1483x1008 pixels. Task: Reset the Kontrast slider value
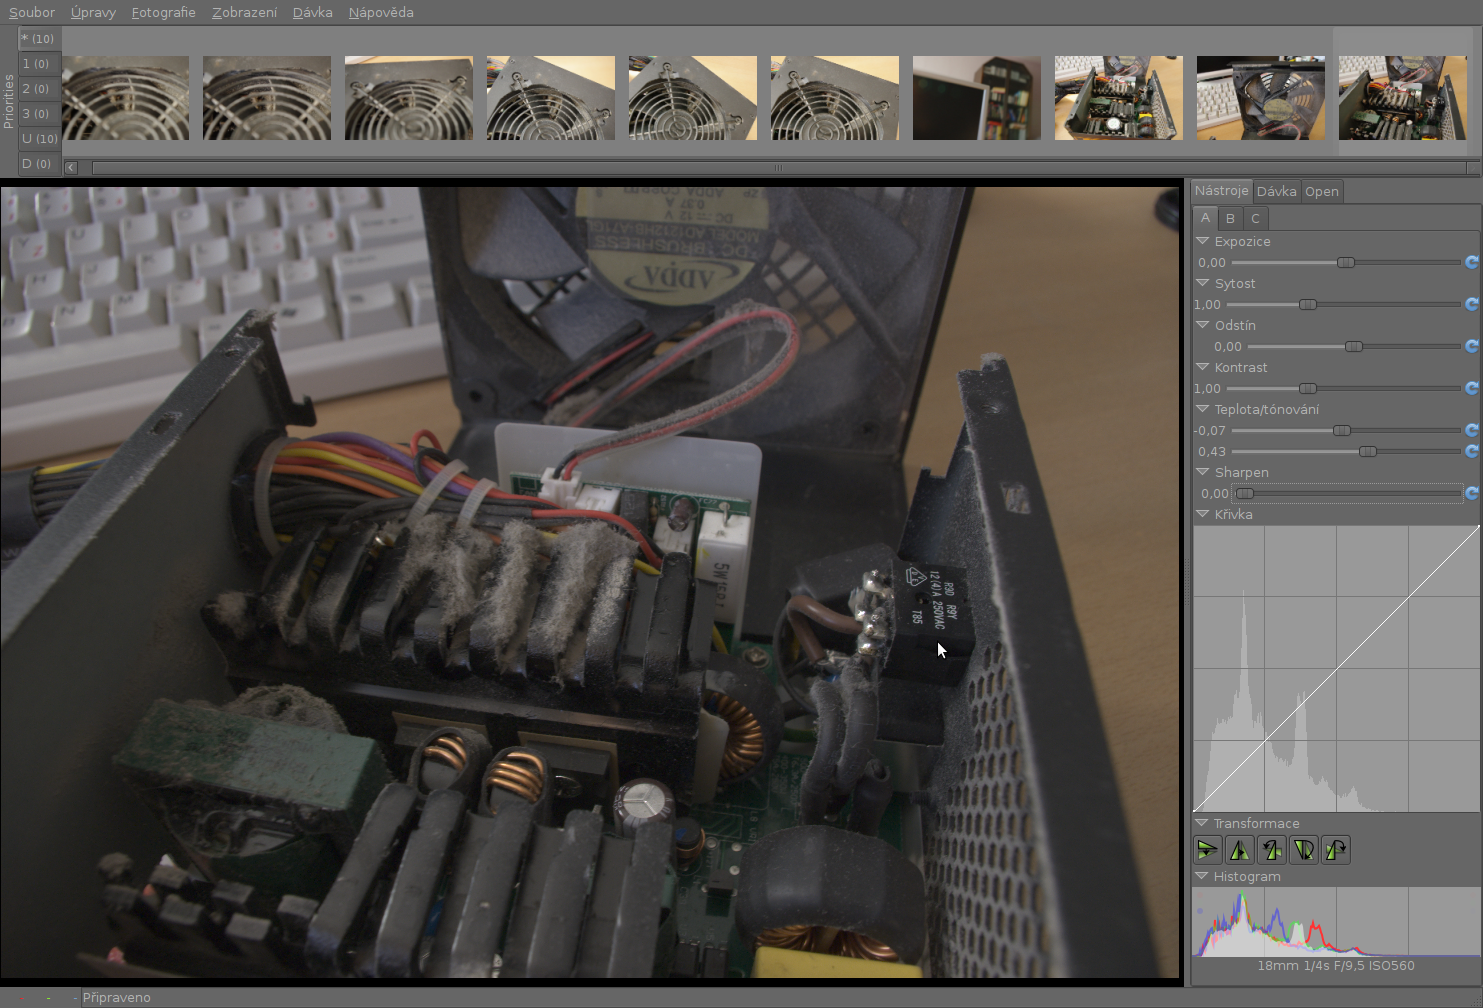[1471, 388]
